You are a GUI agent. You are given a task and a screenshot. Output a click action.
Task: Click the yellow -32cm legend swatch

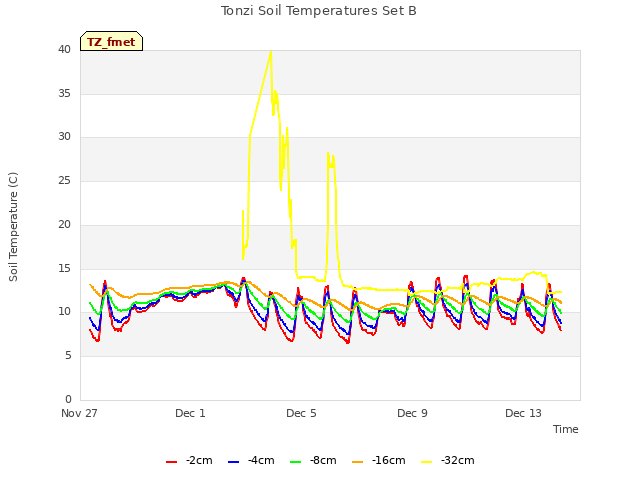click(427, 462)
